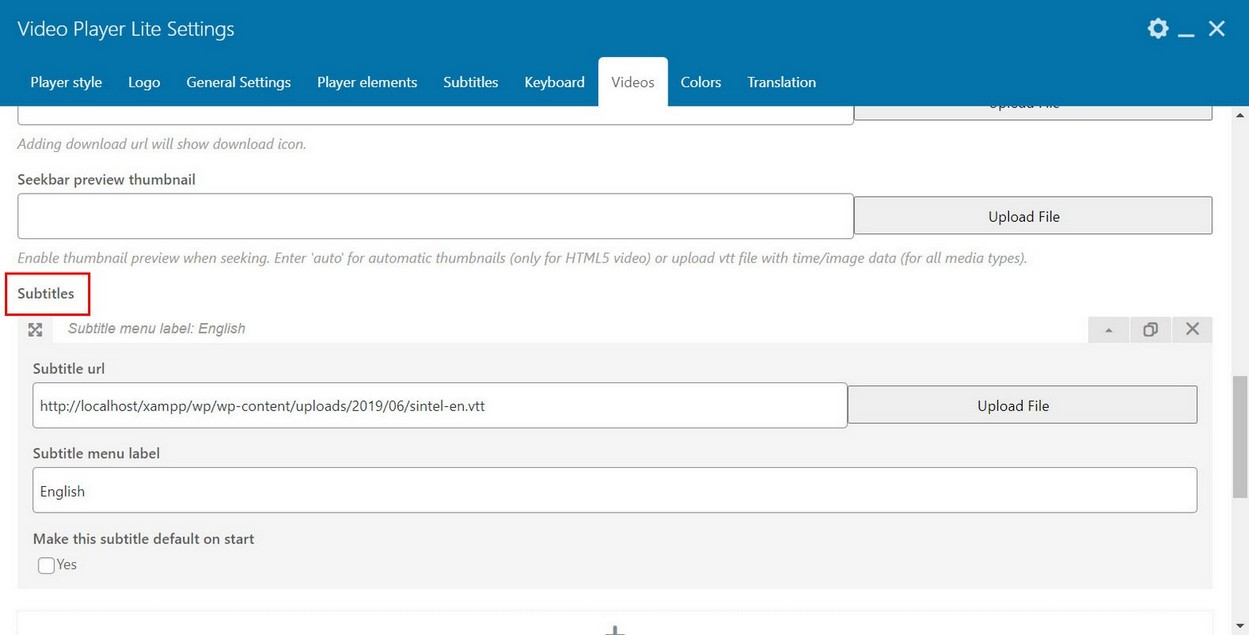Close the Video Player Lite Settings panel

[1217, 28]
